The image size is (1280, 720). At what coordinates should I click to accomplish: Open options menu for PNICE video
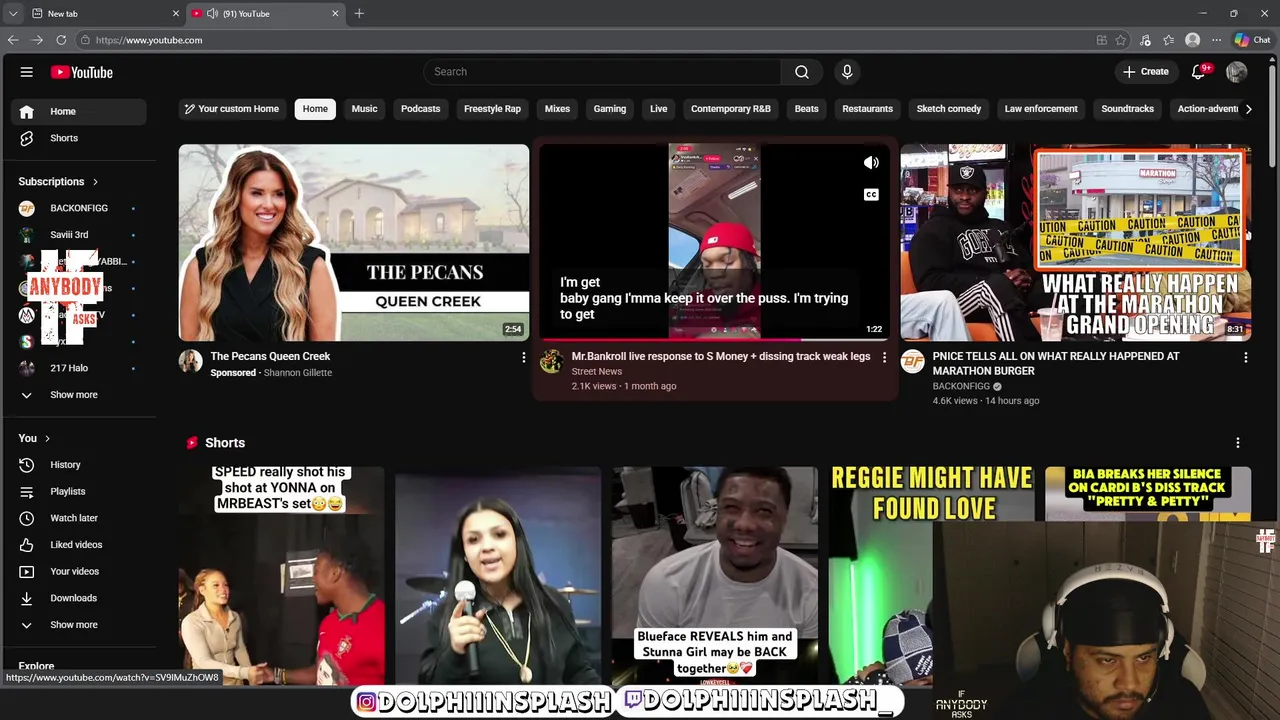[x=1245, y=357]
